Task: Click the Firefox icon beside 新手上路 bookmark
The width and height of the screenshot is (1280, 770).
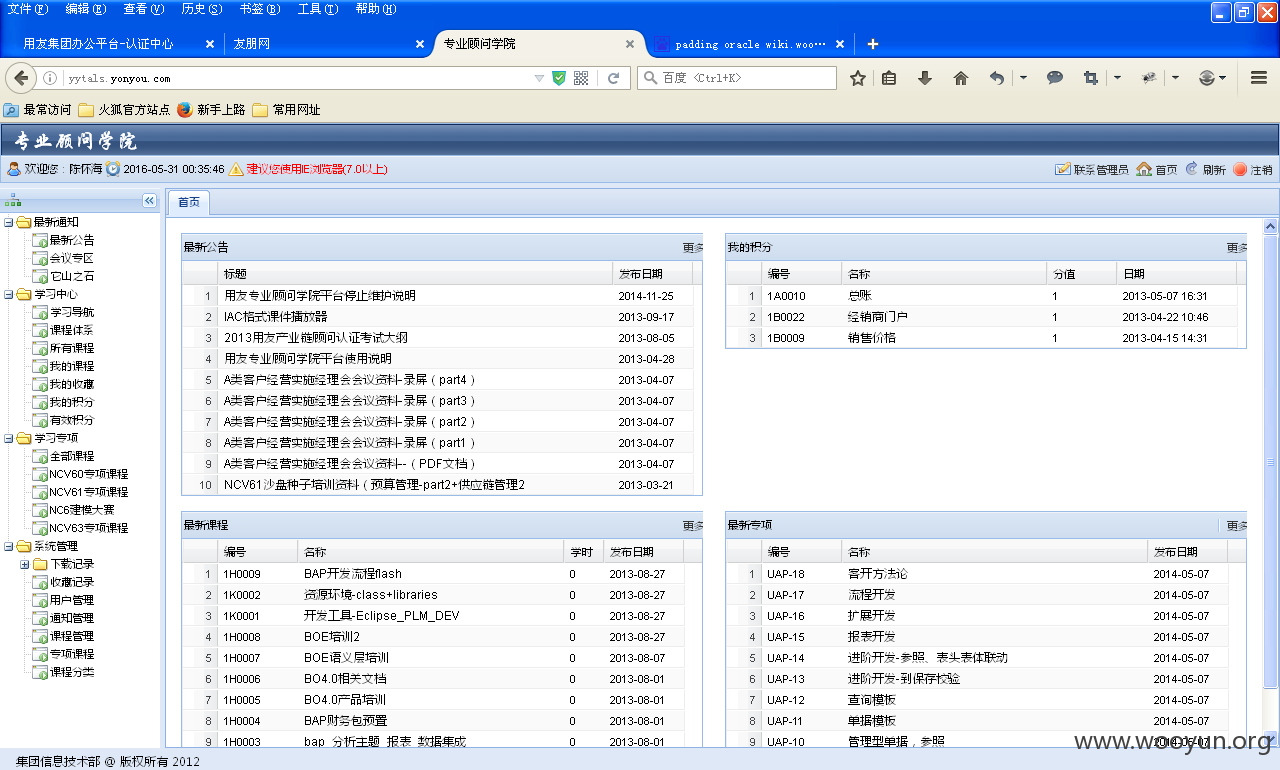Action: pos(185,110)
